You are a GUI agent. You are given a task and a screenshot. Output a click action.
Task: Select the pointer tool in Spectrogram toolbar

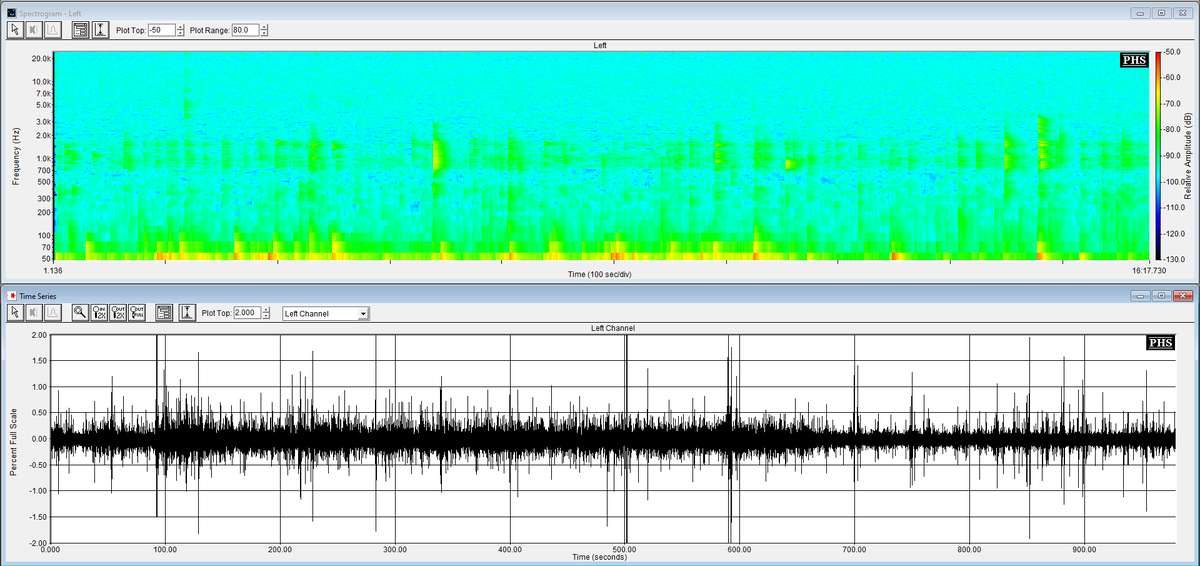coord(15,29)
